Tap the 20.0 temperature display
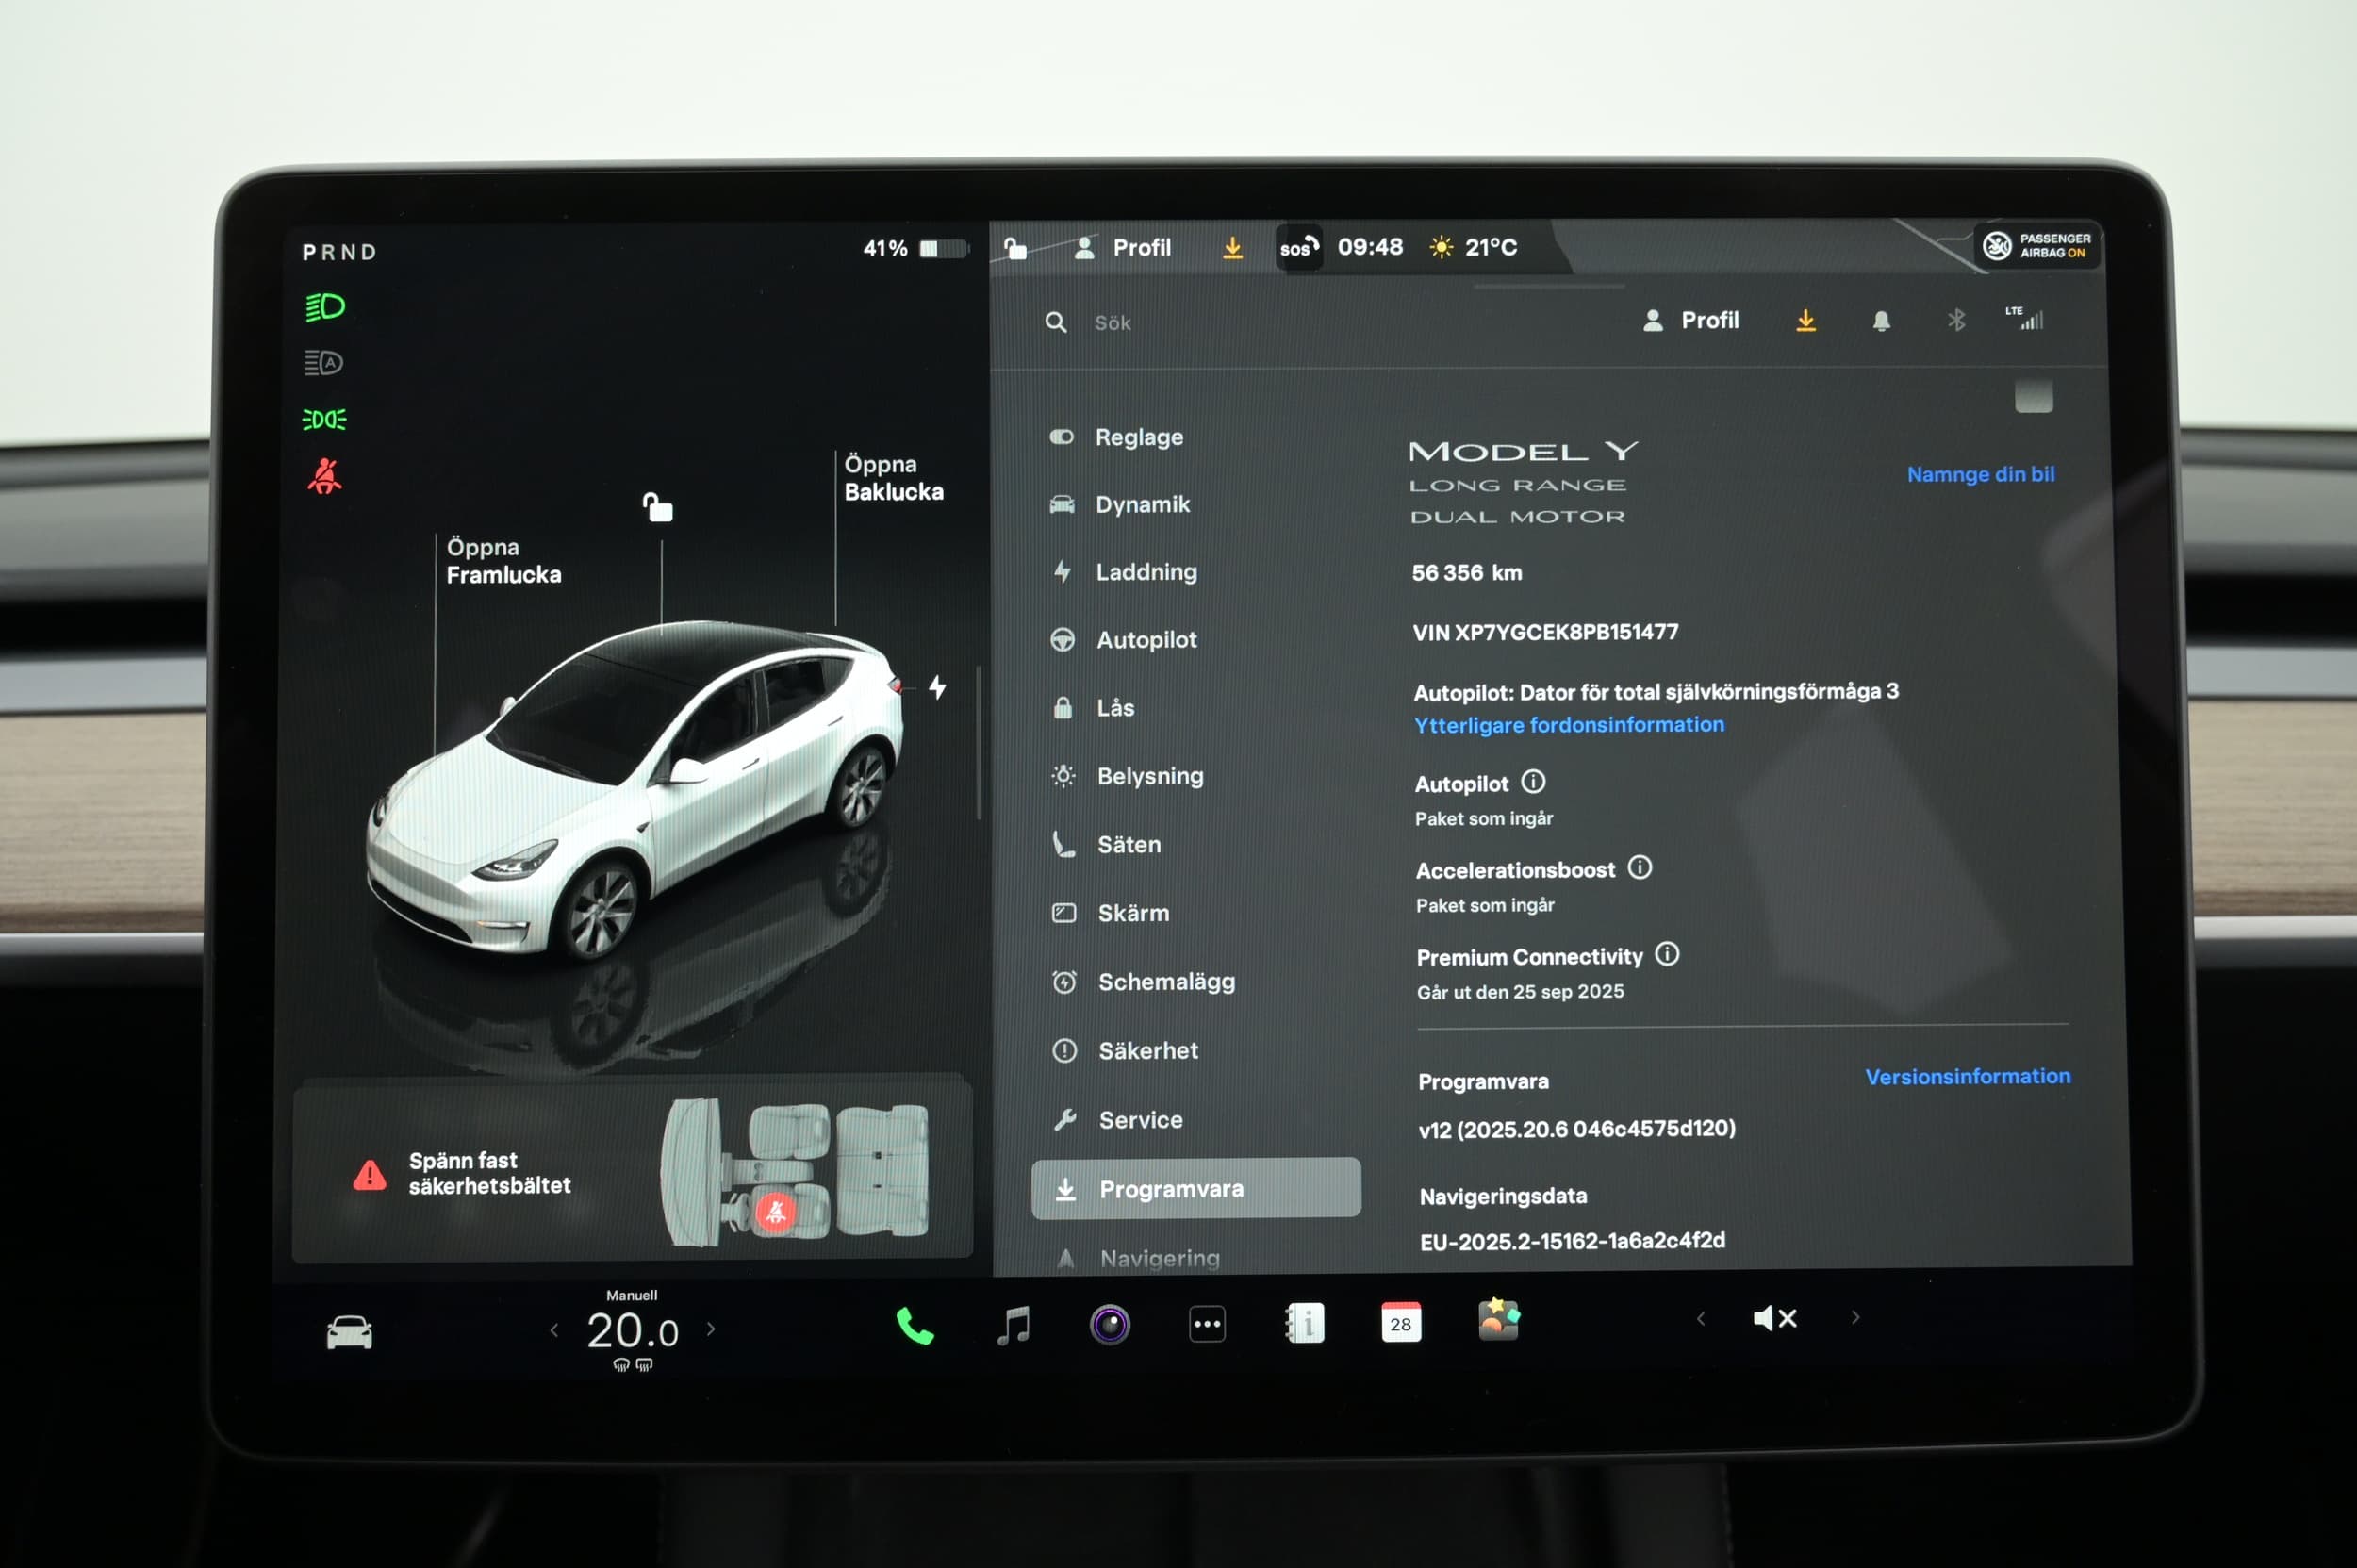The height and width of the screenshot is (1568, 2357). (x=632, y=1331)
